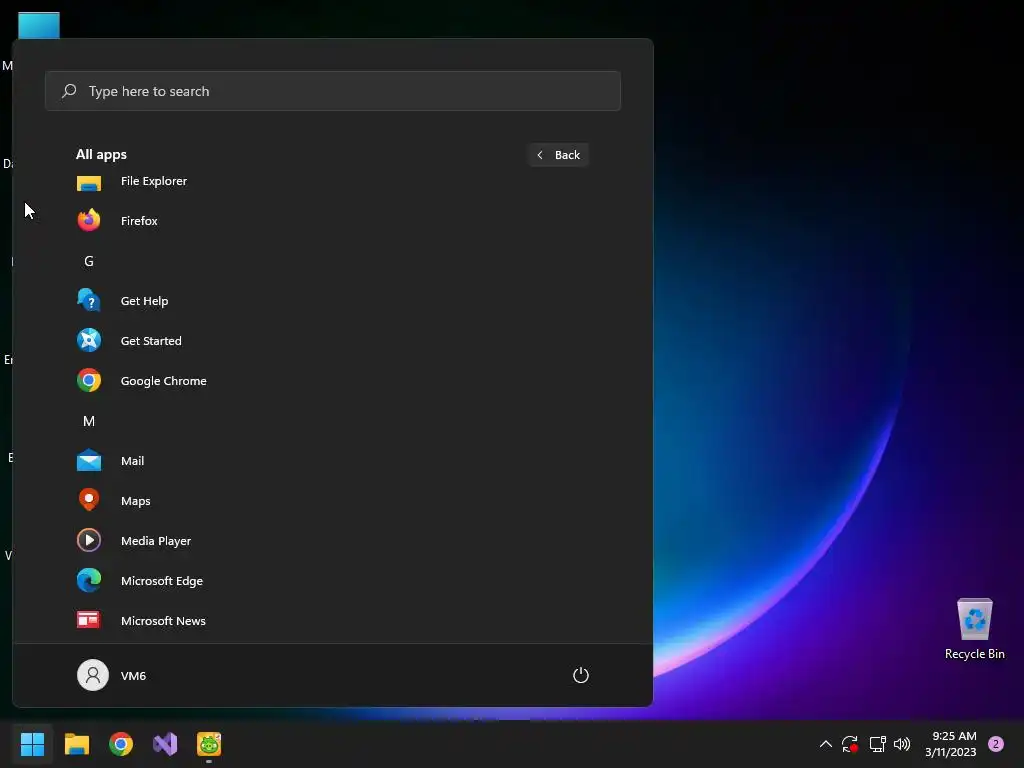This screenshot has height=768, width=1024.
Task: Click the VM6 username text
Action: click(x=133, y=676)
